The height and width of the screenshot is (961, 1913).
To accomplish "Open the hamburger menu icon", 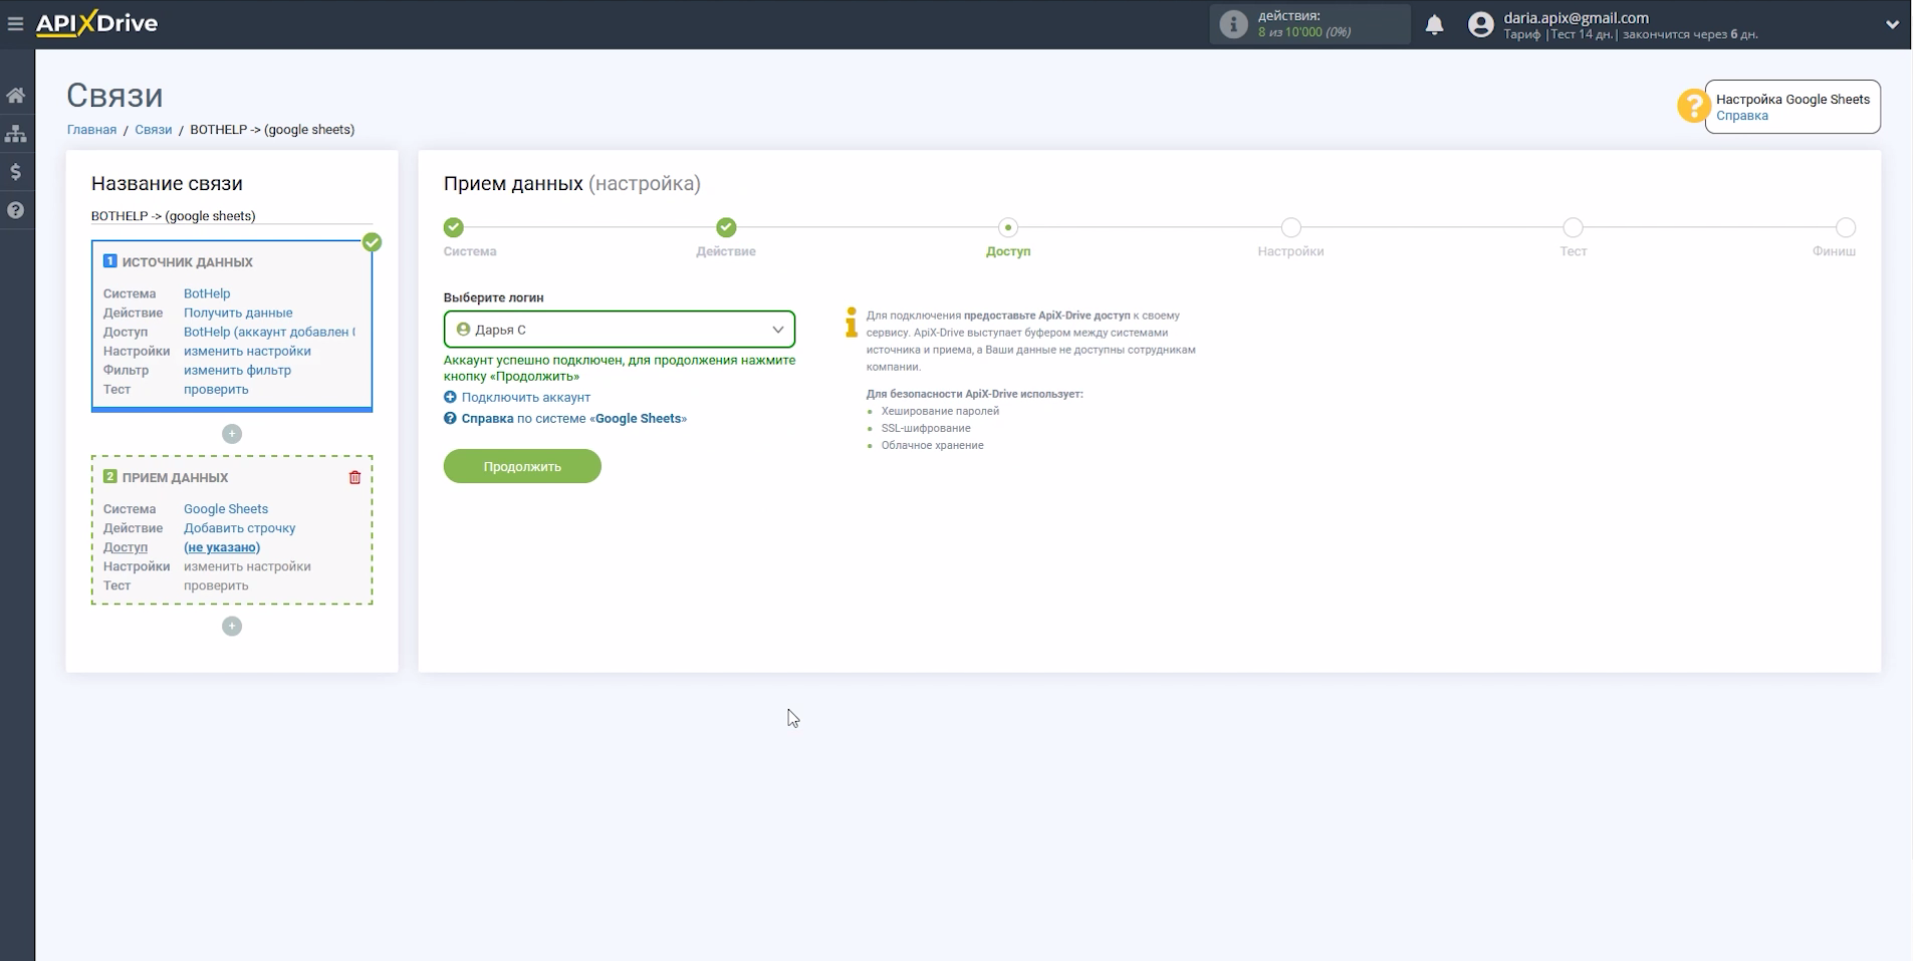I will click(15, 23).
